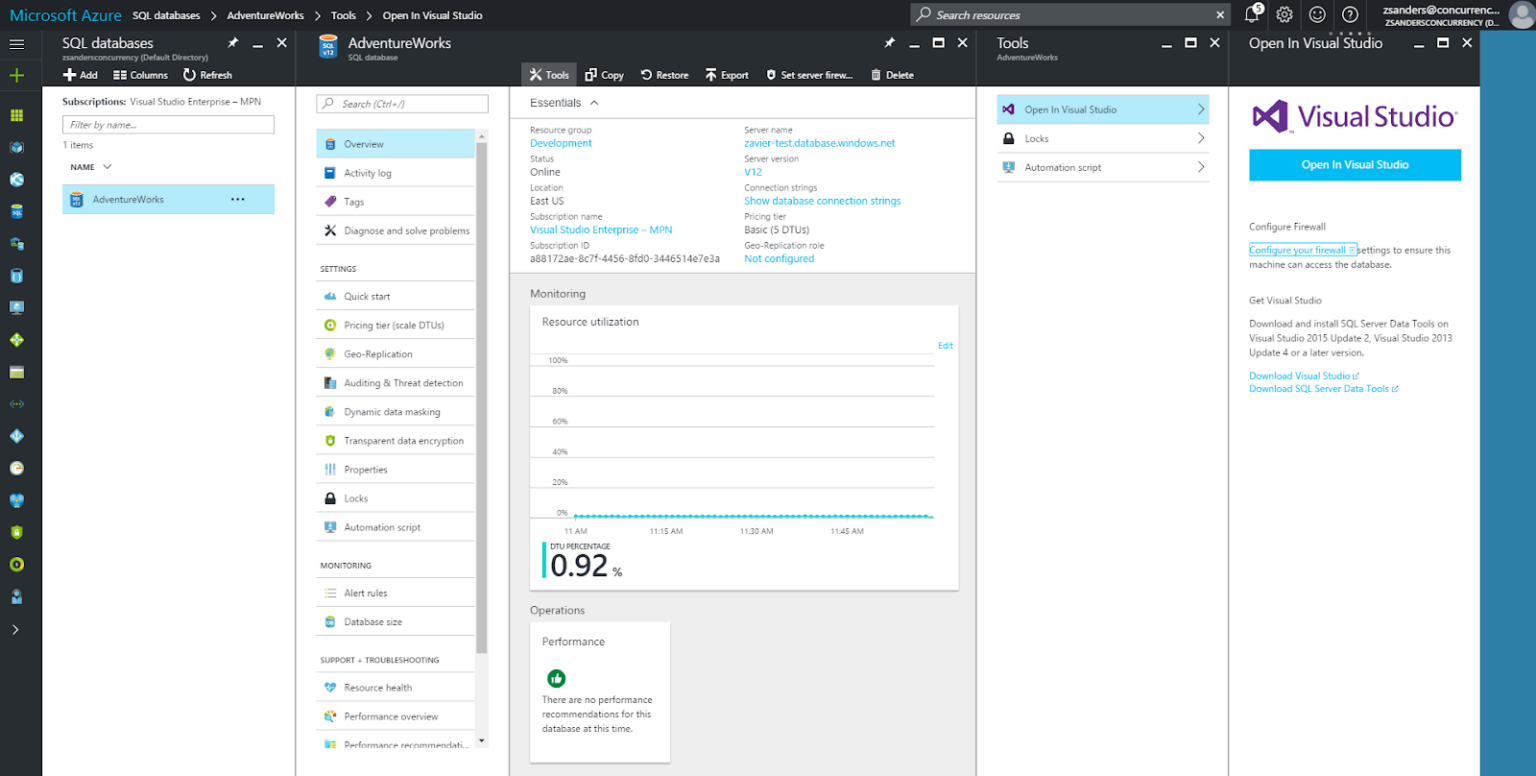Image resolution: width=1536 pixels, height=776 pixels.
Task: Click the AdventureWorks breadcrumb at top
Action: coord(265,16)
